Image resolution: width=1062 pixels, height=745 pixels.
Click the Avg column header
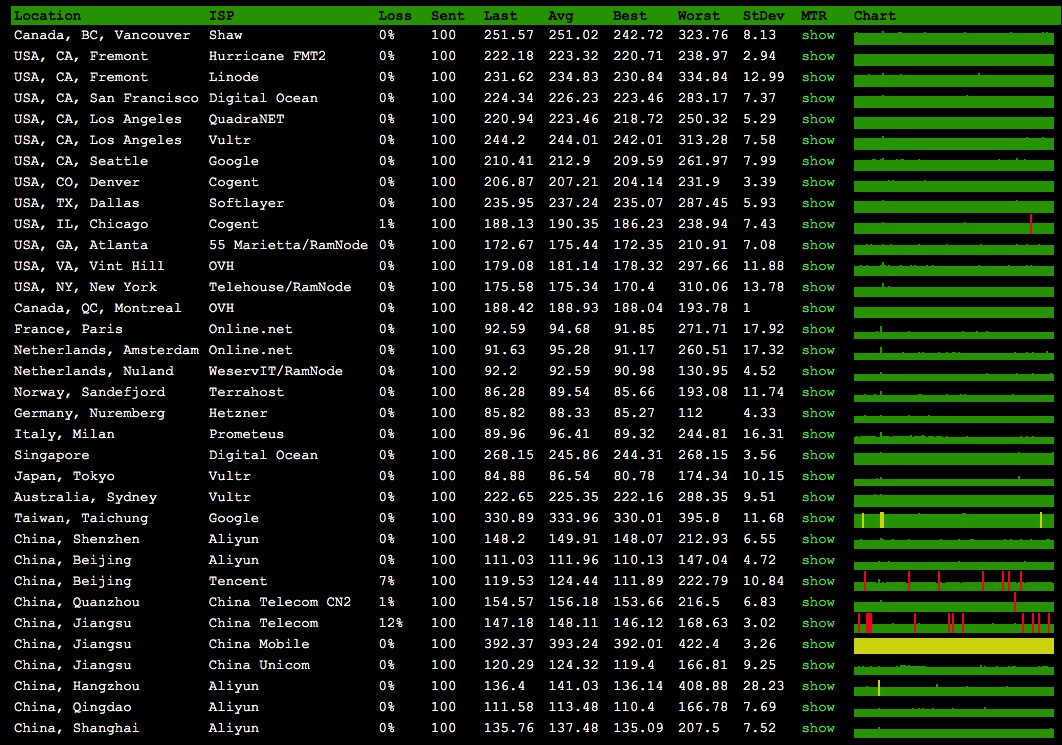coord(561,16)
